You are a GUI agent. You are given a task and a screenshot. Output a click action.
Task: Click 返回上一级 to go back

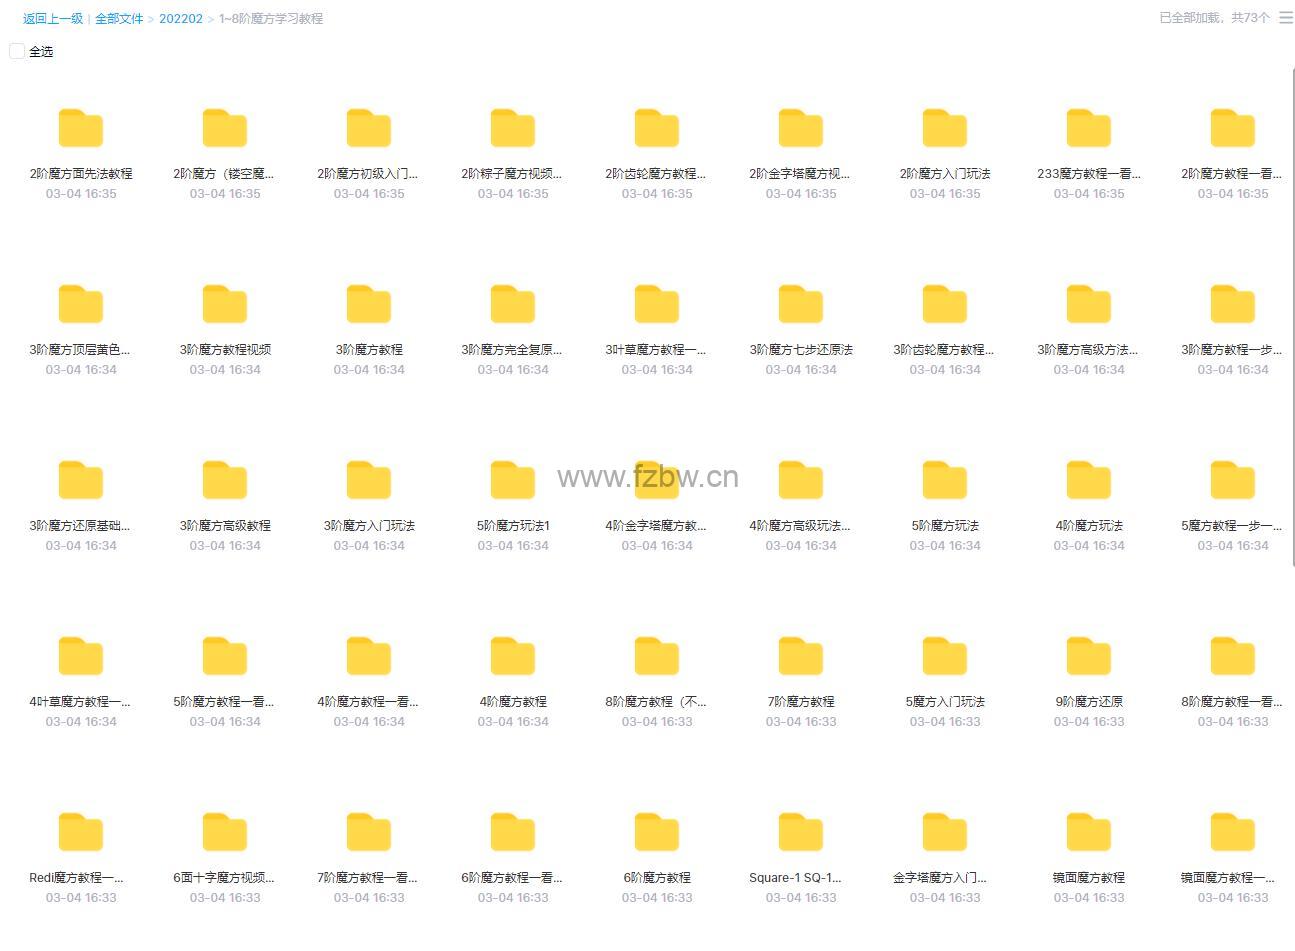[x=53, y=19]
